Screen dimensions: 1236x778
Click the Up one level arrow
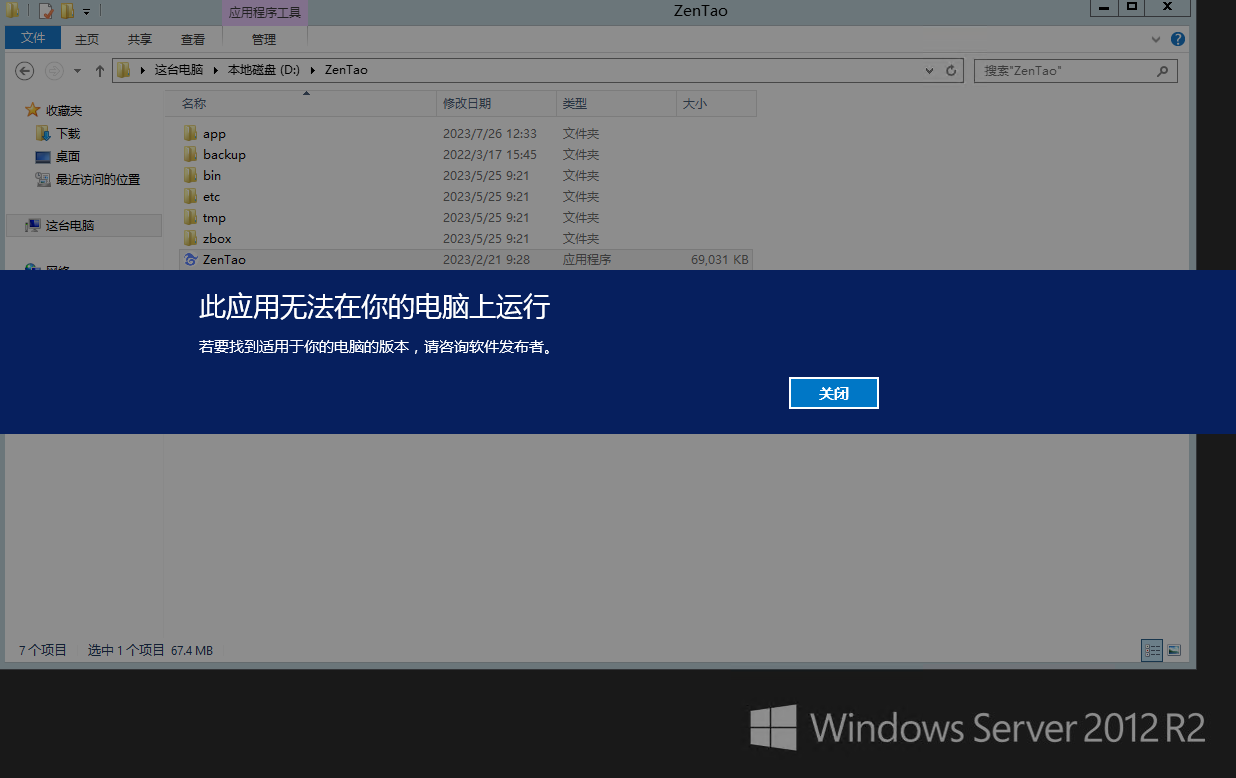(x=99, y=71)
